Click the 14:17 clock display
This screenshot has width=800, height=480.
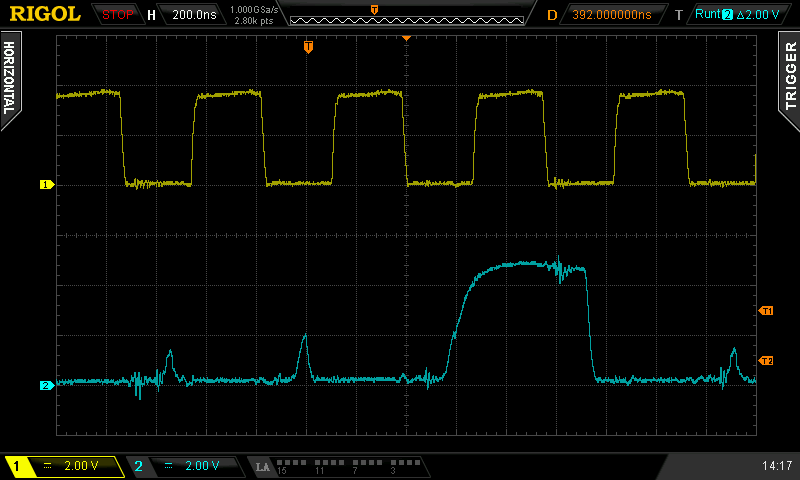click(x=776, y=466)
